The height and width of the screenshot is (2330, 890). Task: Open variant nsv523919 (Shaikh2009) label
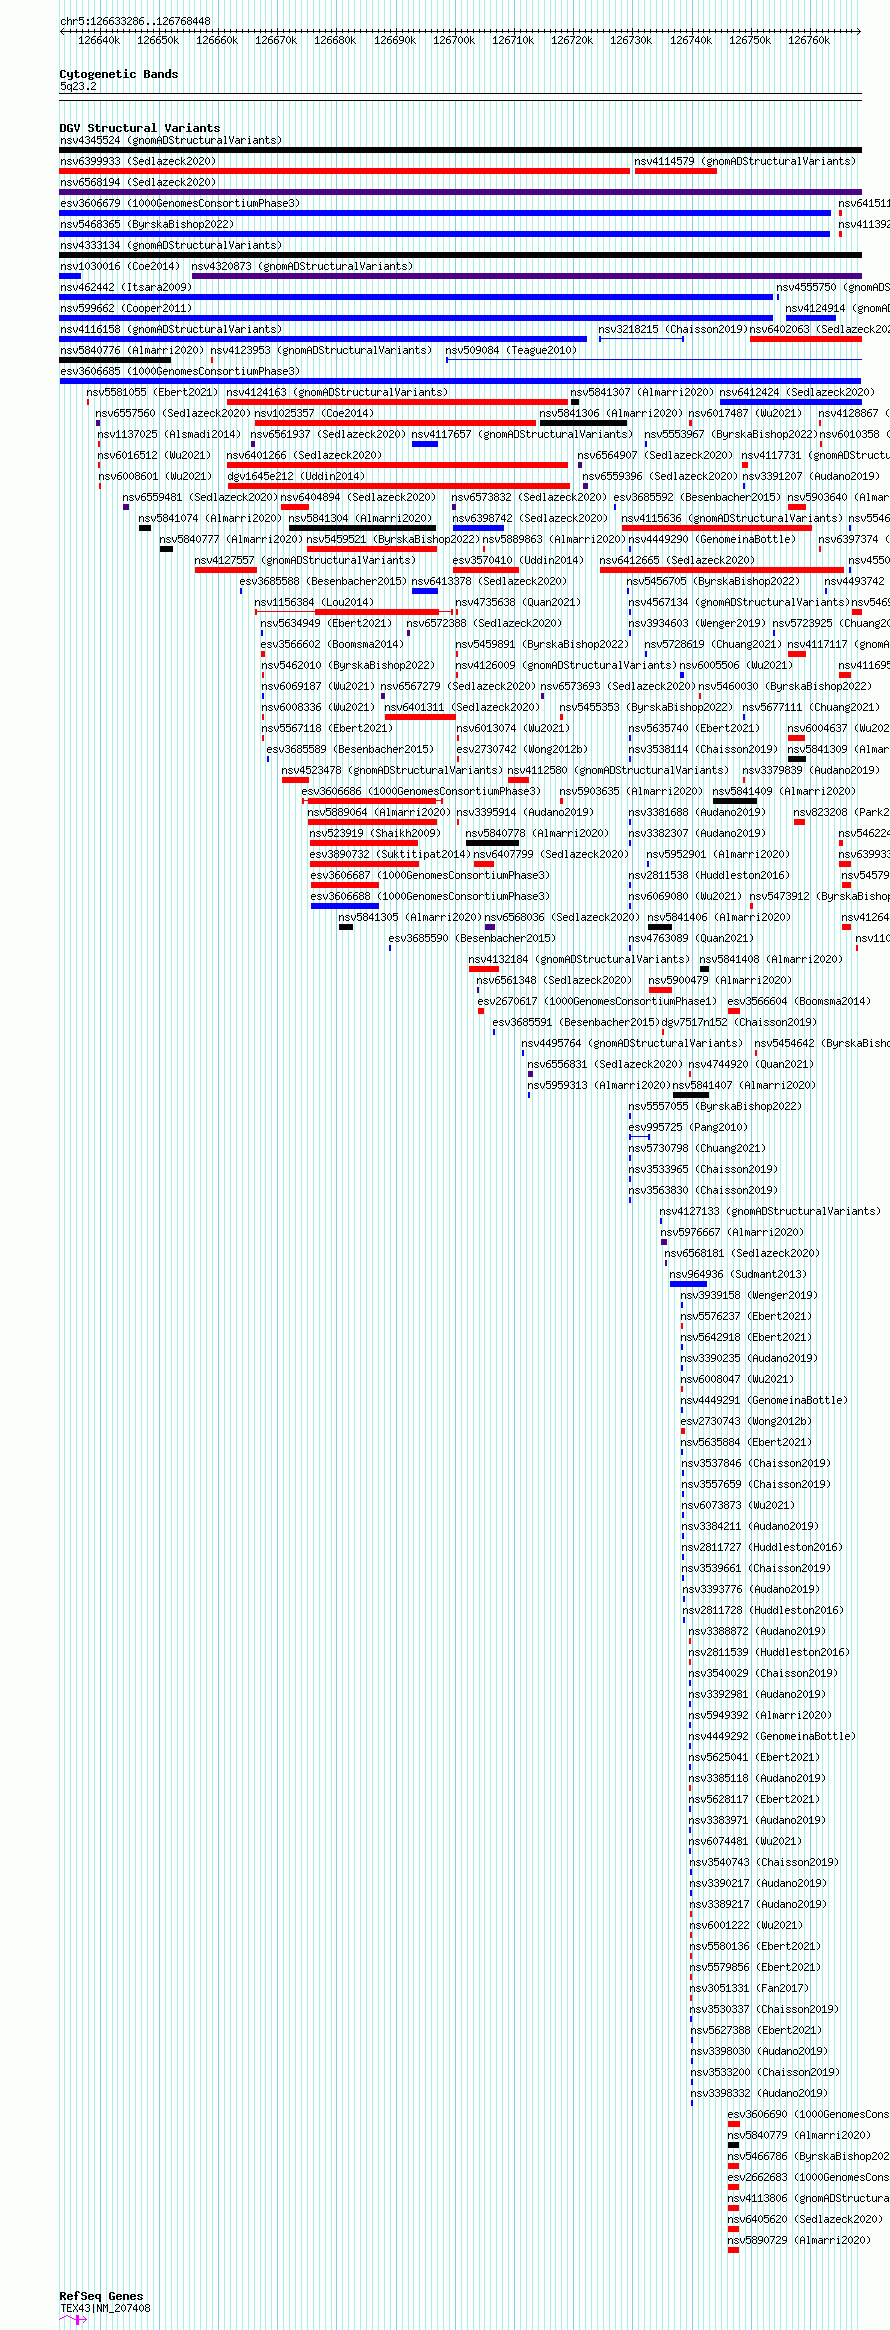[x=375, y=834]
